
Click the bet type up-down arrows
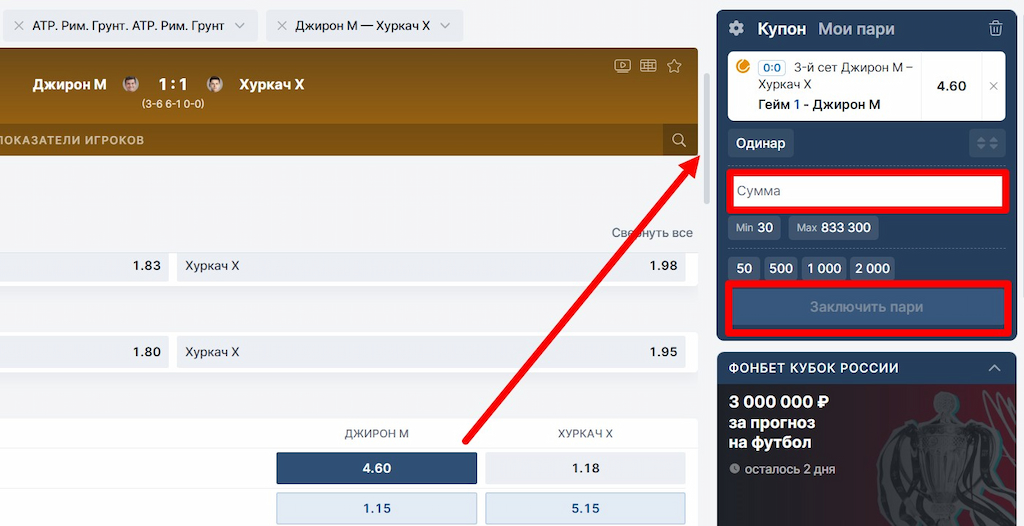pos(987,143)
